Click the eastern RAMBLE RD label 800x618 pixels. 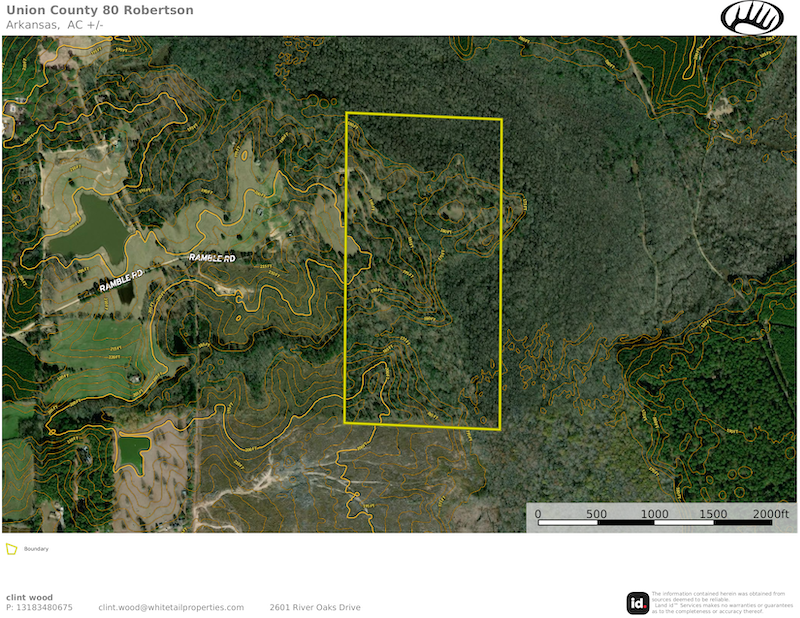click(x=212, y=258)
